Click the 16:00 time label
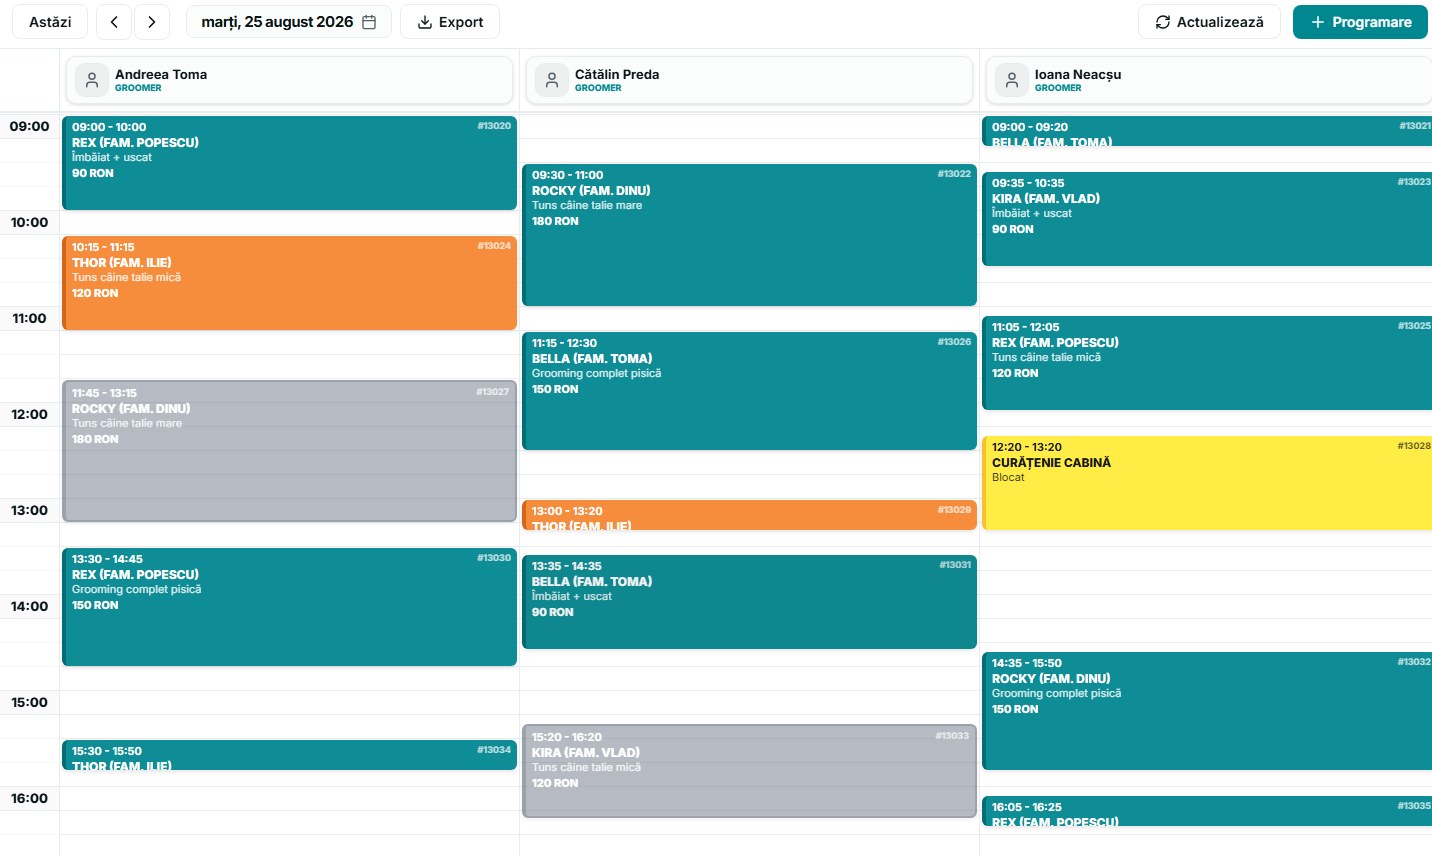1432x856 pixels. pyautogui.click(x=29, y=798)
